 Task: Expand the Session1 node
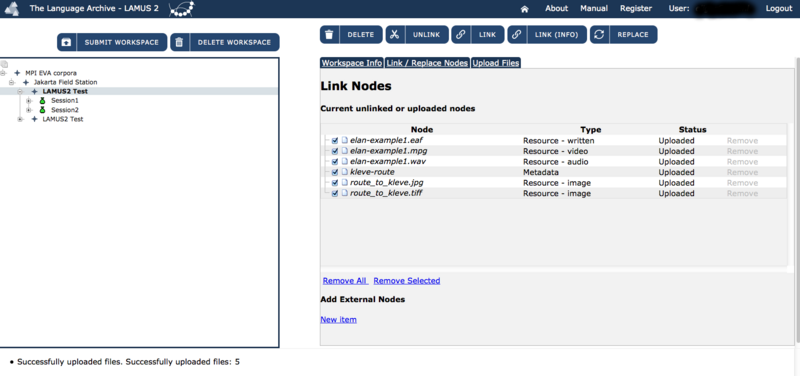coord(29,101)
